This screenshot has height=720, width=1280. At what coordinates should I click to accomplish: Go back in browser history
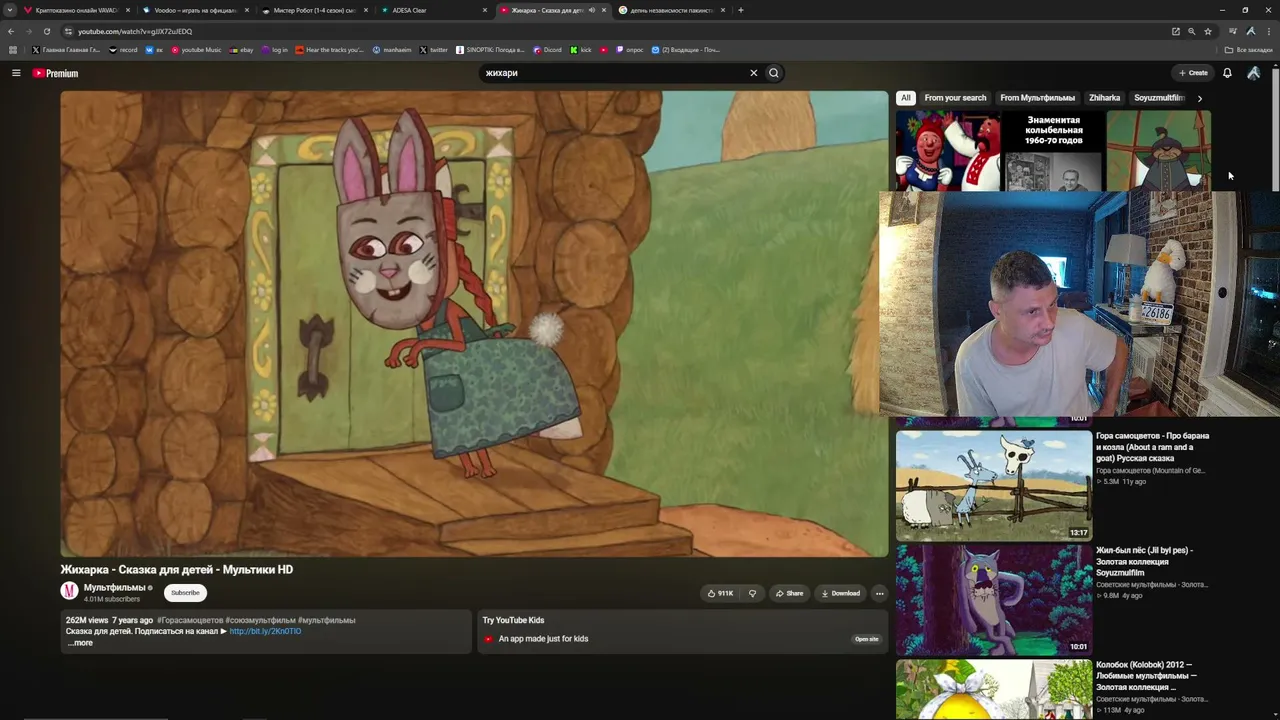11,31
